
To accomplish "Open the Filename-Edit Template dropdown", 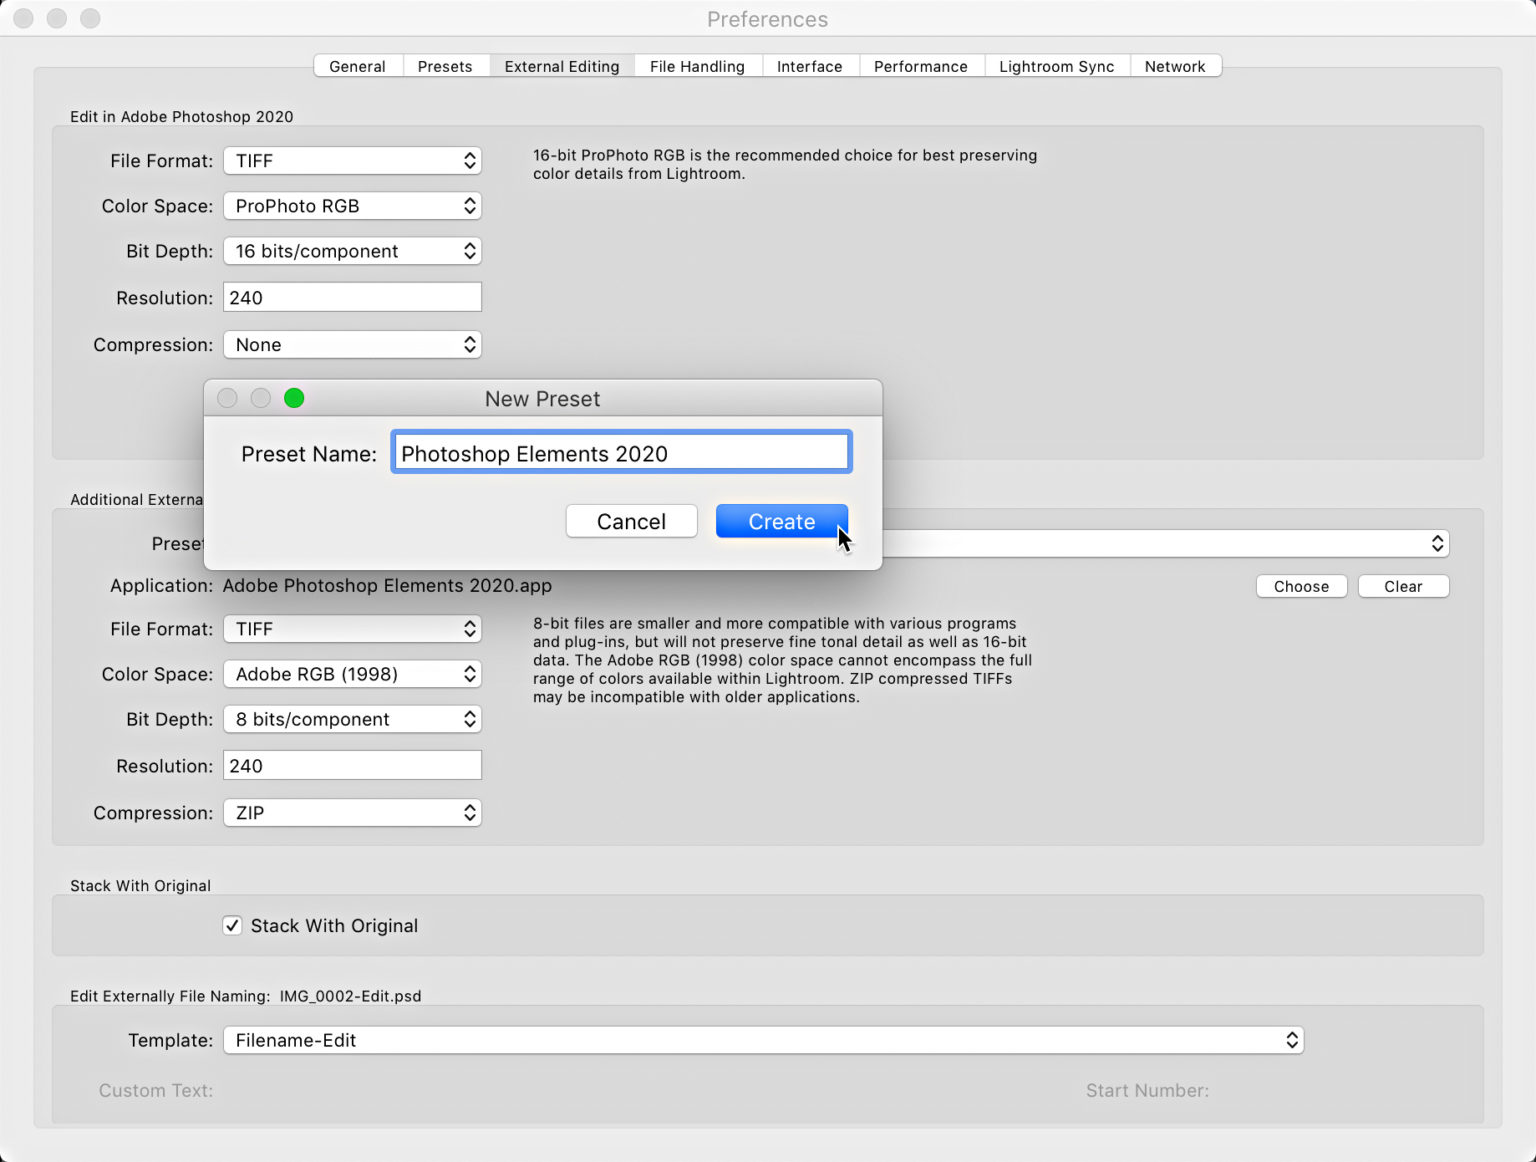I will [763, 1040].
